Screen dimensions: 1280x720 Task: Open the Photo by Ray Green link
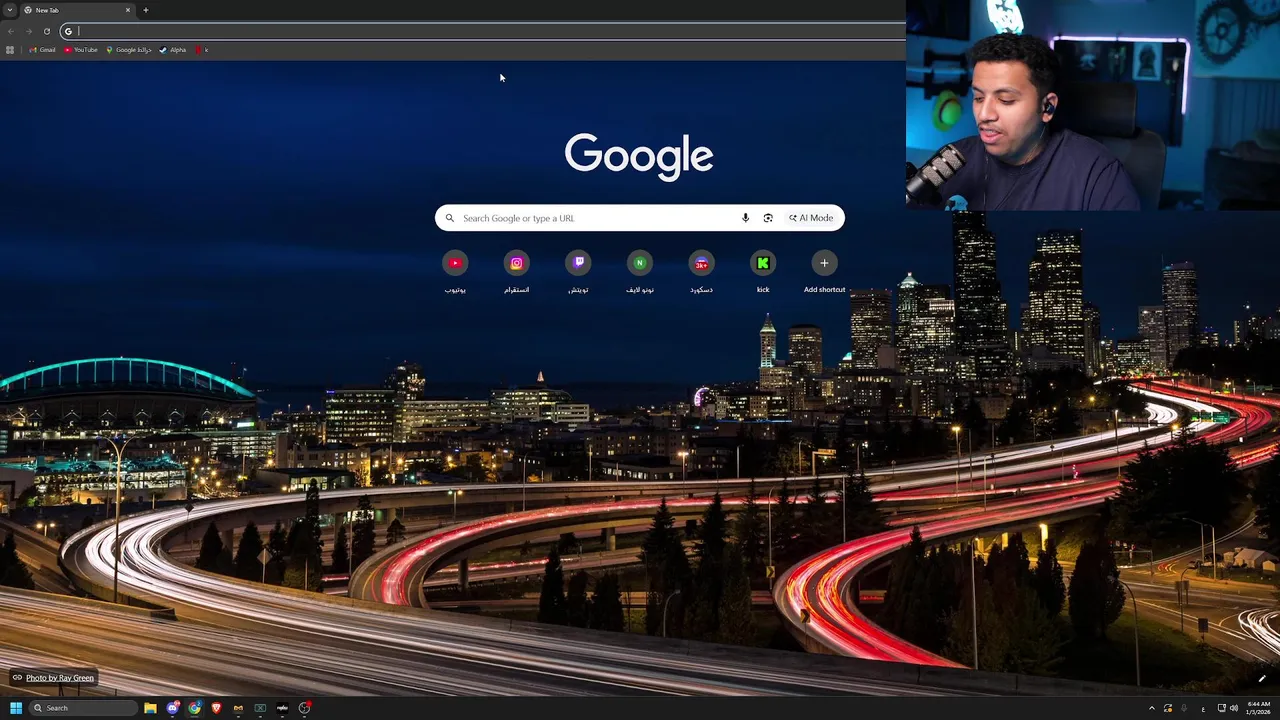60,678
